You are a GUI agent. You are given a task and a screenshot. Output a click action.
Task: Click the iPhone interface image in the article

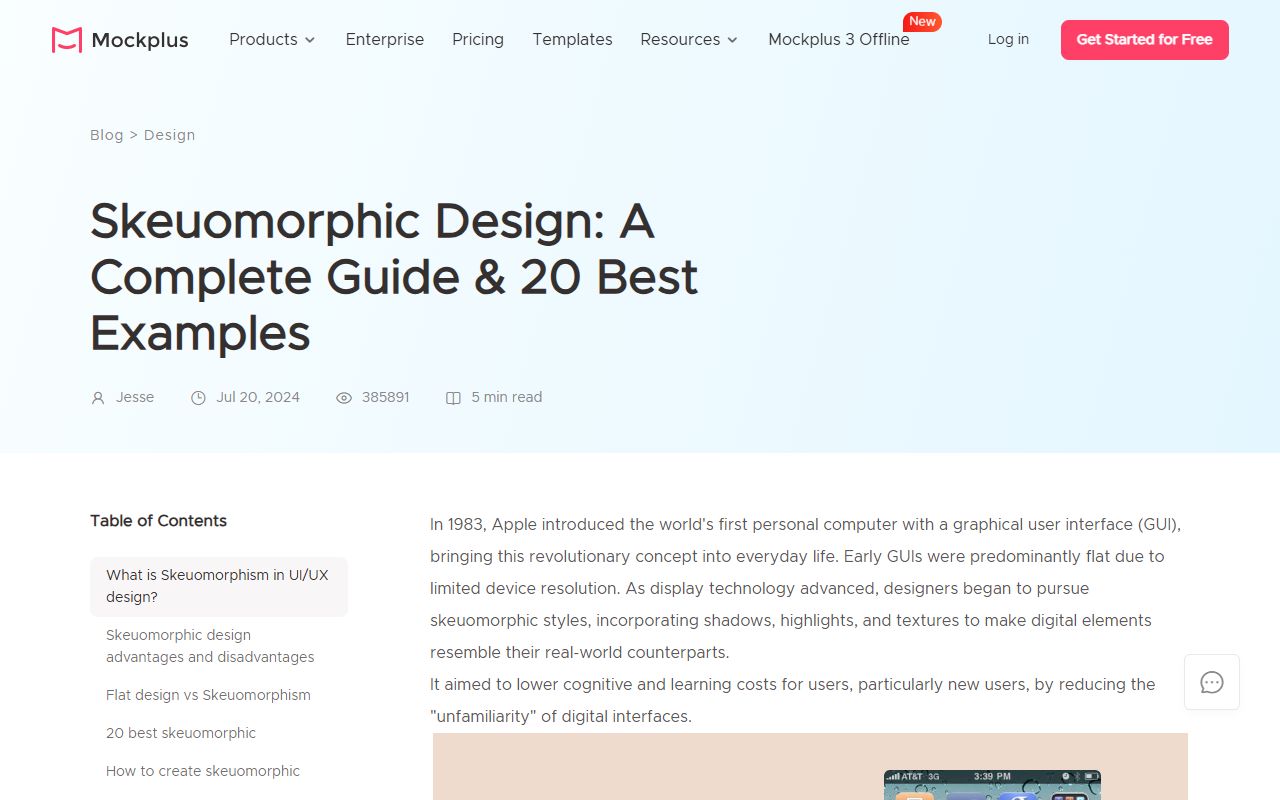pyautogui.click(x=991, y=785)
